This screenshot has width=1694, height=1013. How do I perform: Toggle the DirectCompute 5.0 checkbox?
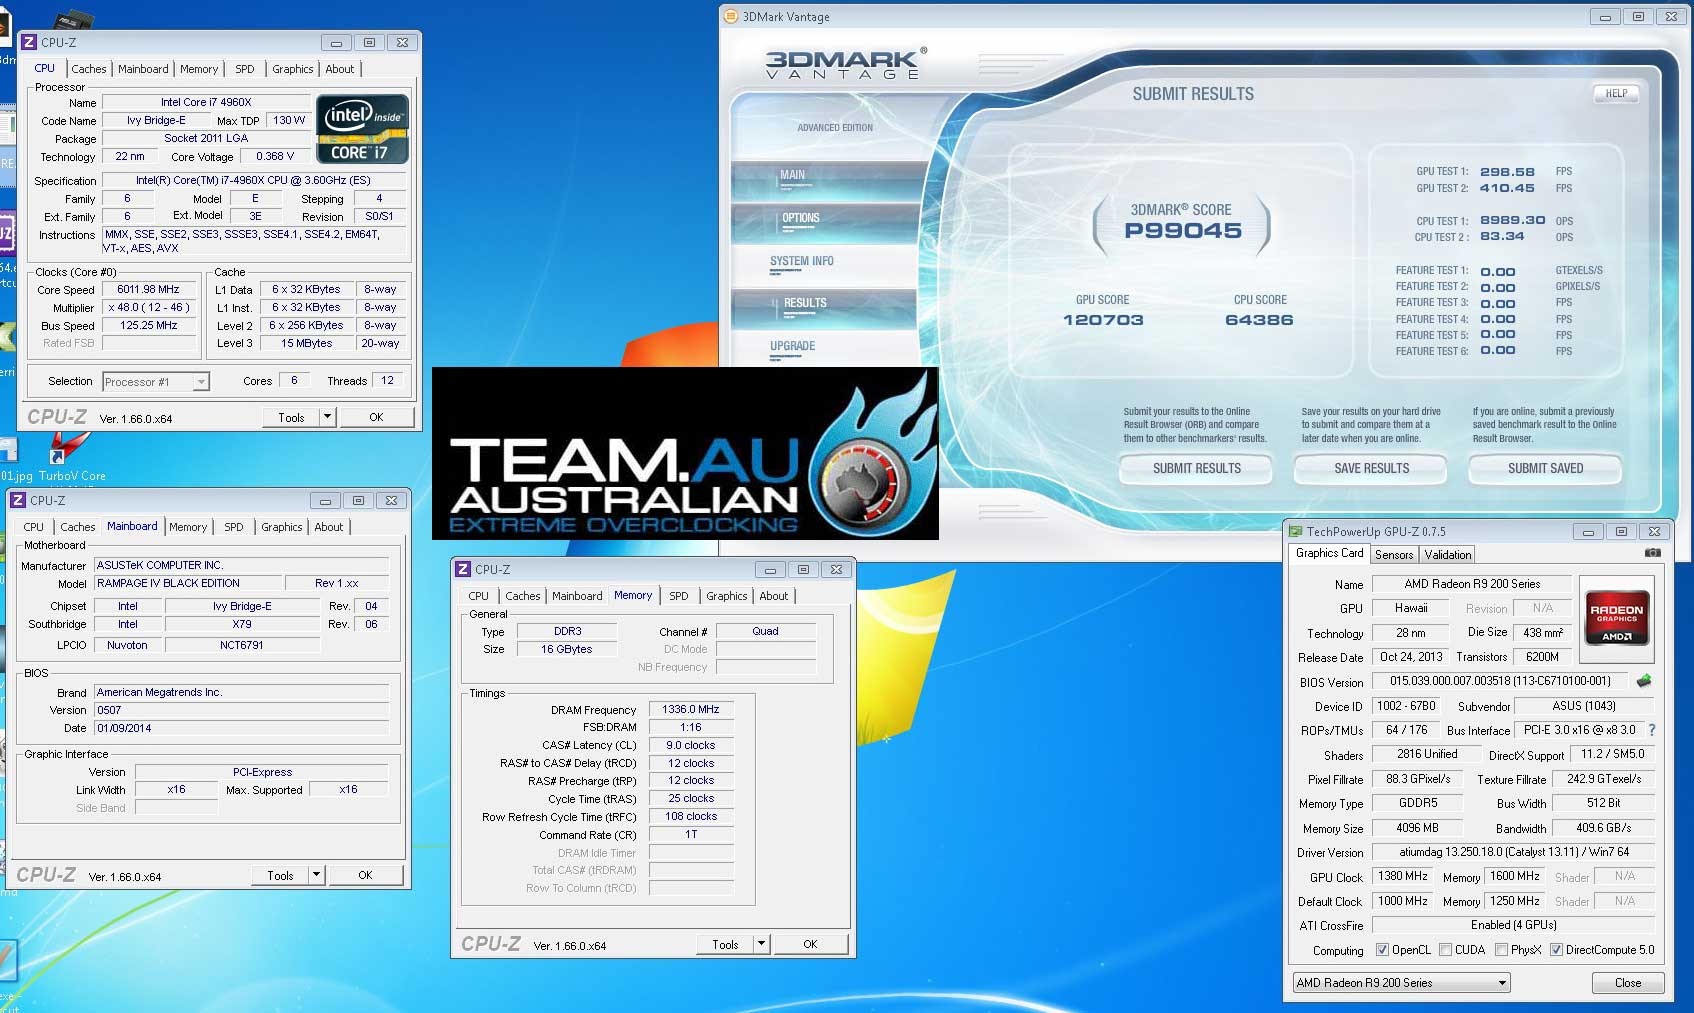pyautogui.click(x=1556, y=950)
